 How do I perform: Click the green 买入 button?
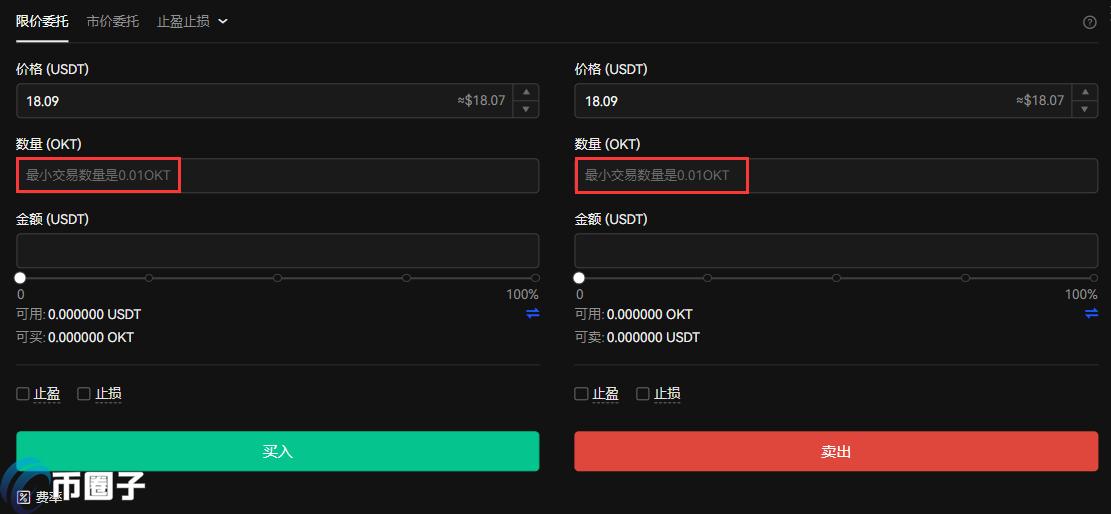click(x=278, y=451)
